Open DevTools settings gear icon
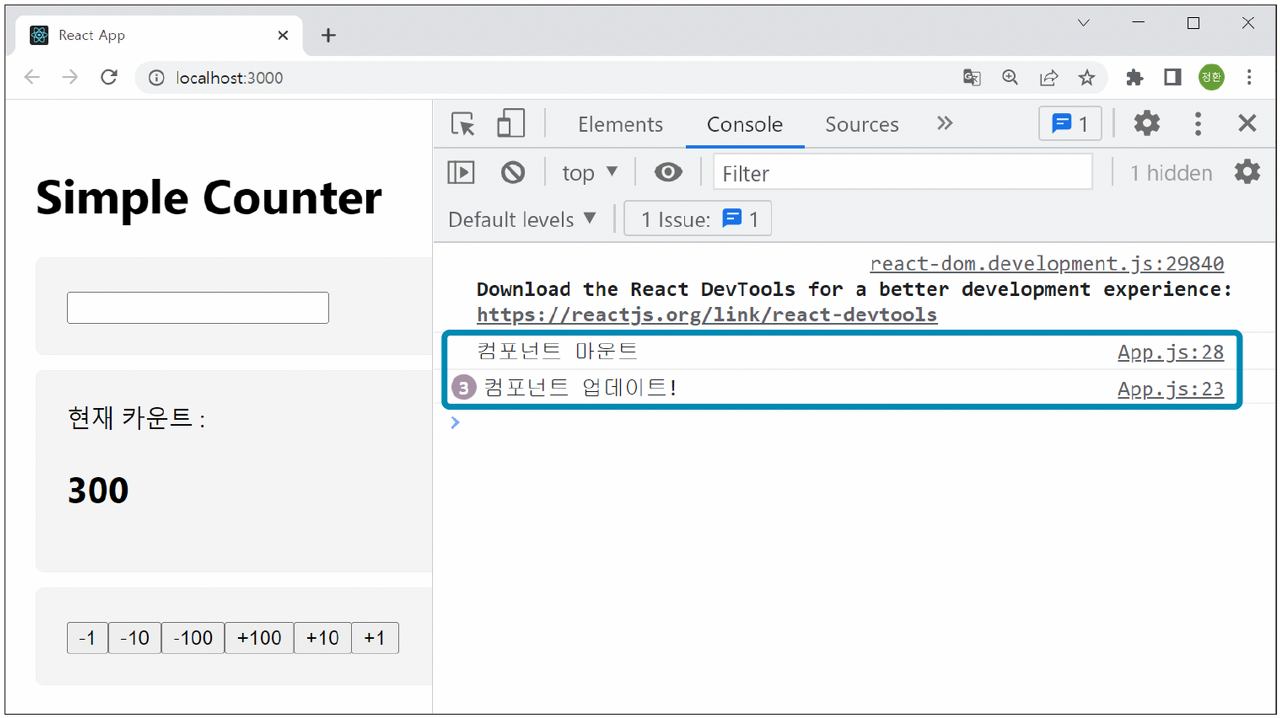The image size is (1280, 718). click(1147, 124)
